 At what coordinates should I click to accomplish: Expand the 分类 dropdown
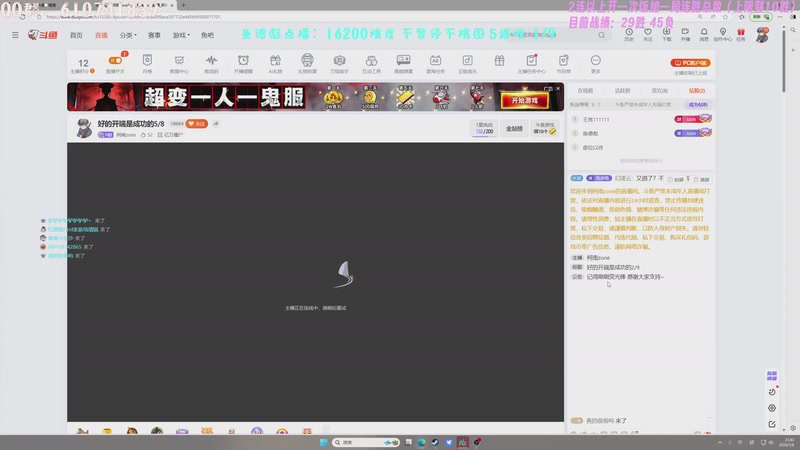(128, 35)
